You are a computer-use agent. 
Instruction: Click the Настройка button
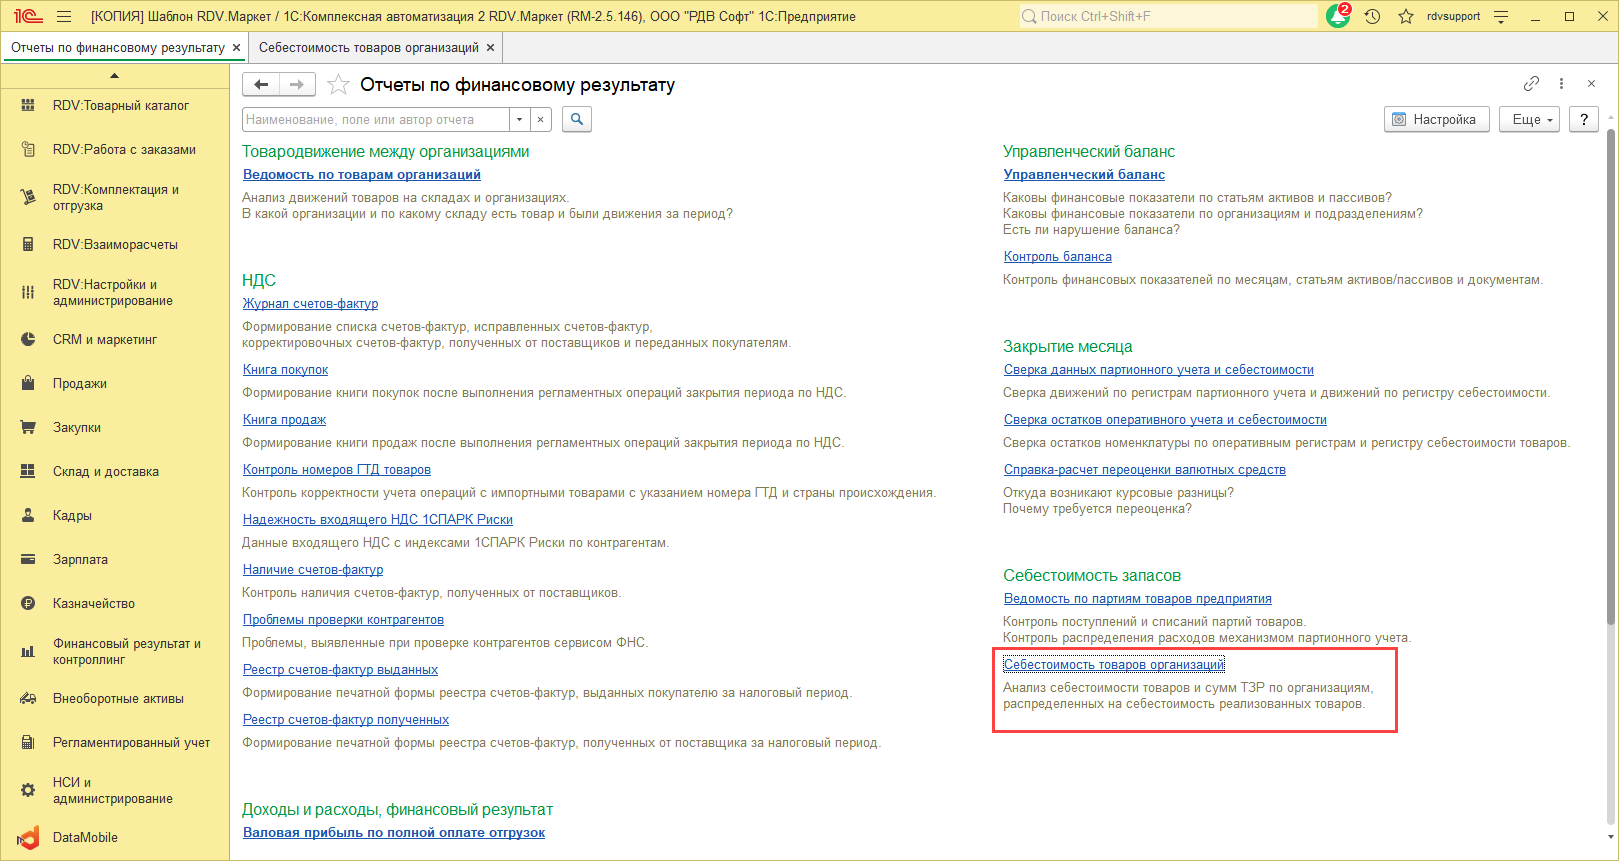(1436, 120)
